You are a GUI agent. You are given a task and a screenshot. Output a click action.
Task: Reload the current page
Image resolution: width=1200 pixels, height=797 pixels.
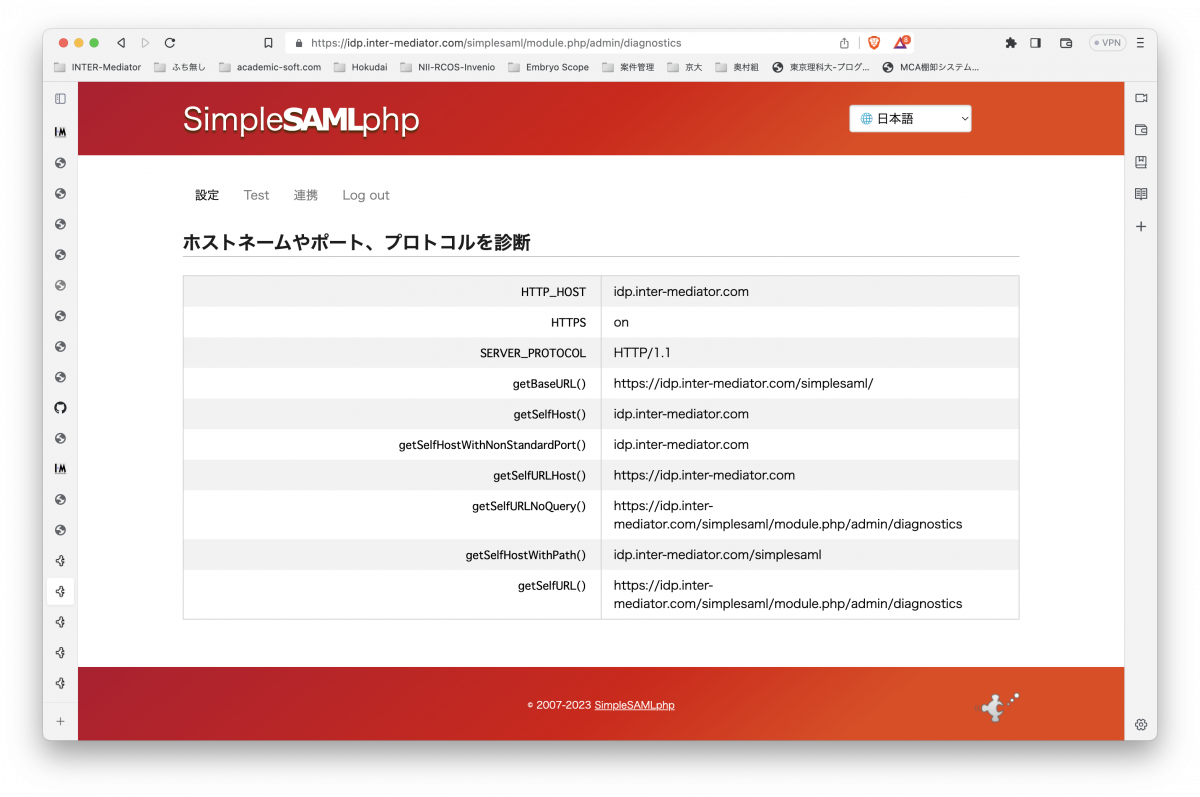(x=168, y=42)
